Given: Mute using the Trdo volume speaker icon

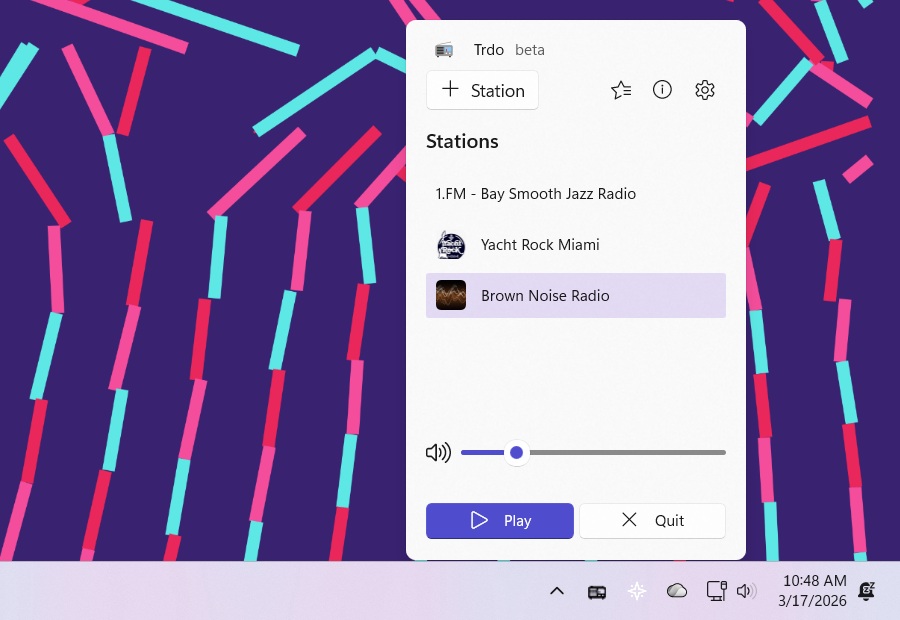Looking at the screenshot, I should [x=438, y=453].
